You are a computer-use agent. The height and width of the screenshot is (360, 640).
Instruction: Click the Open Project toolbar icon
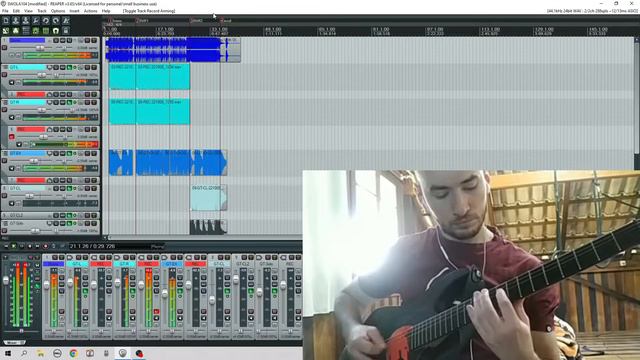(x=16, y=20)
